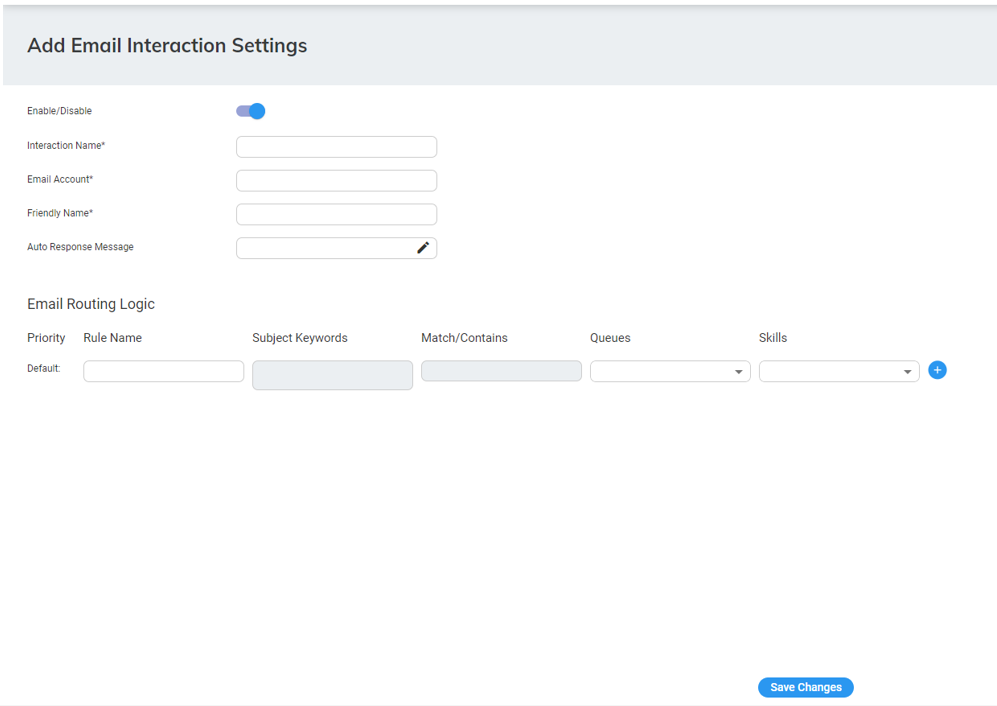Screen dimensions: 997x706
Task: Click the Priority column header
Action: [46, 338]
